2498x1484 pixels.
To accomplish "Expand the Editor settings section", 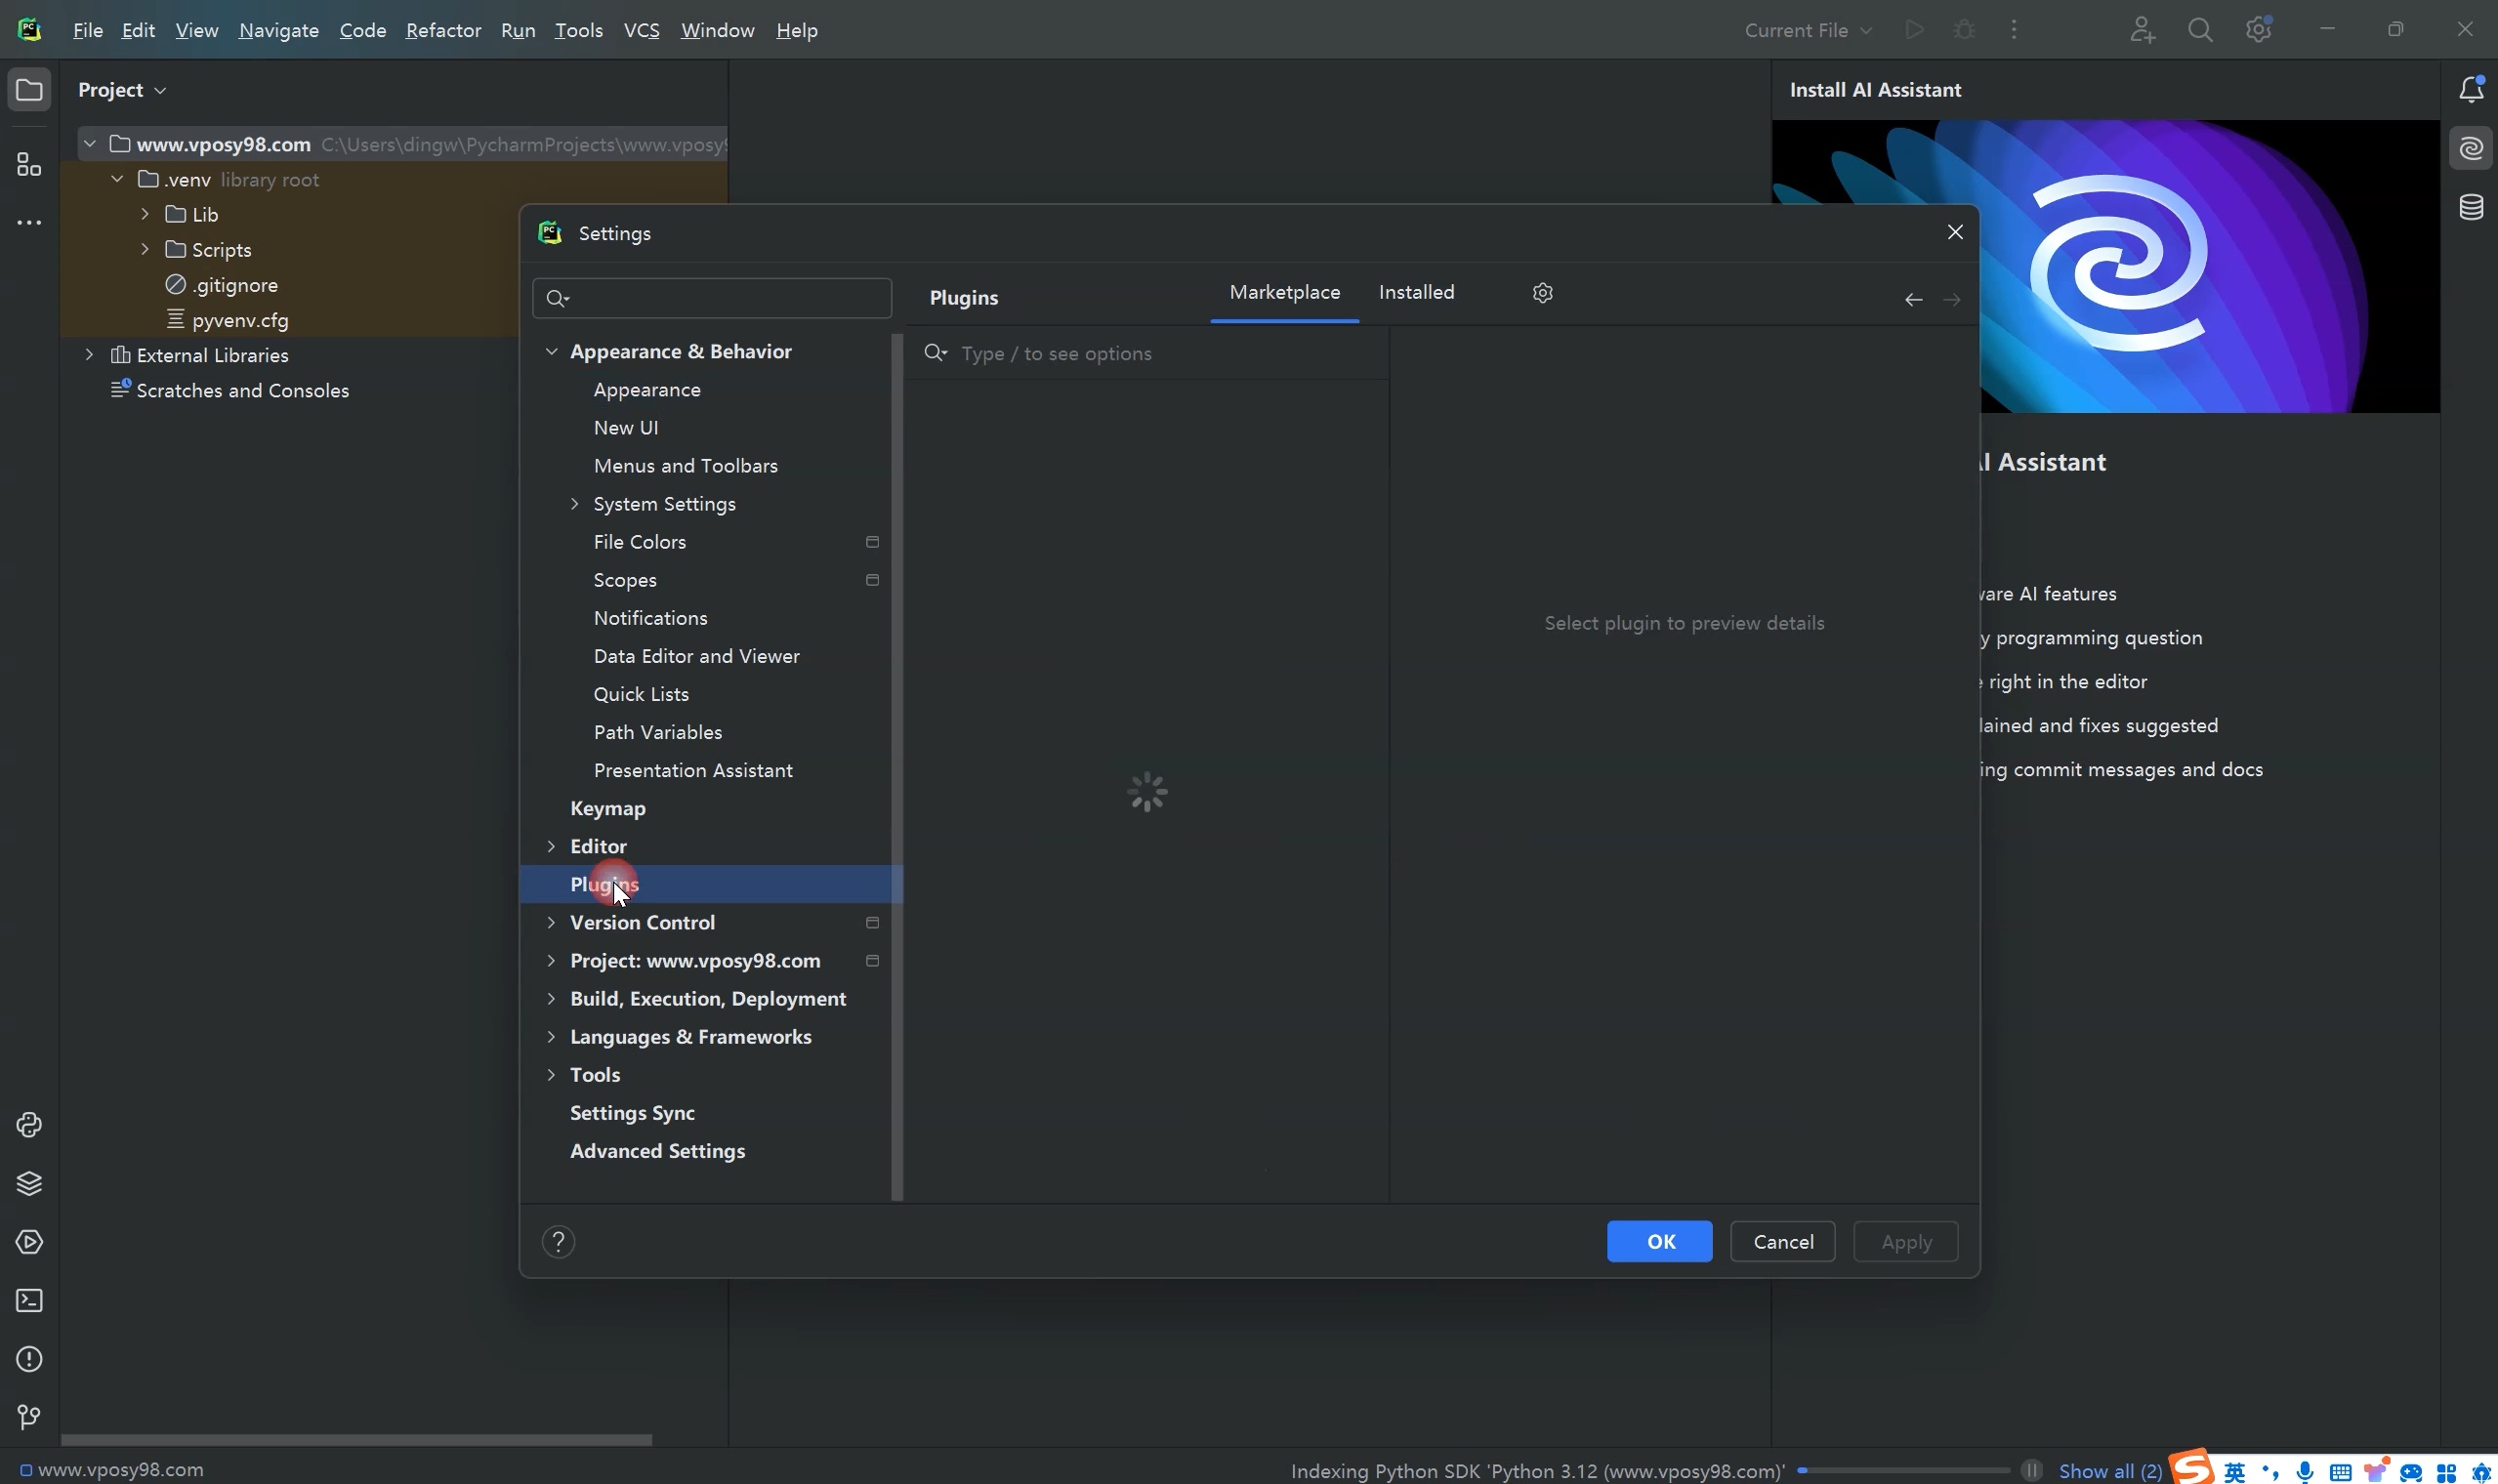I will tap(551, 846).
